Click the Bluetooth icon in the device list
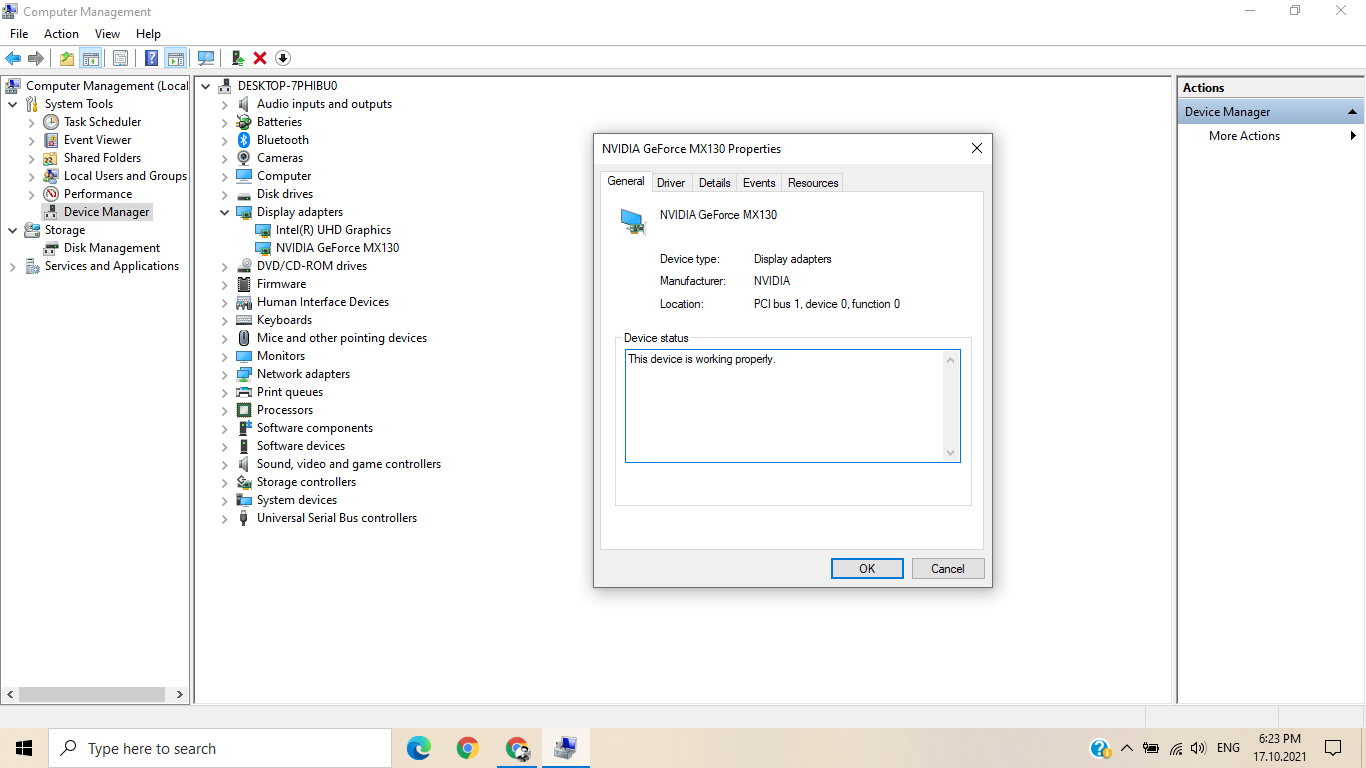Image resolution: width=1366 pixels, height=768 pixels. pos(243,140)
